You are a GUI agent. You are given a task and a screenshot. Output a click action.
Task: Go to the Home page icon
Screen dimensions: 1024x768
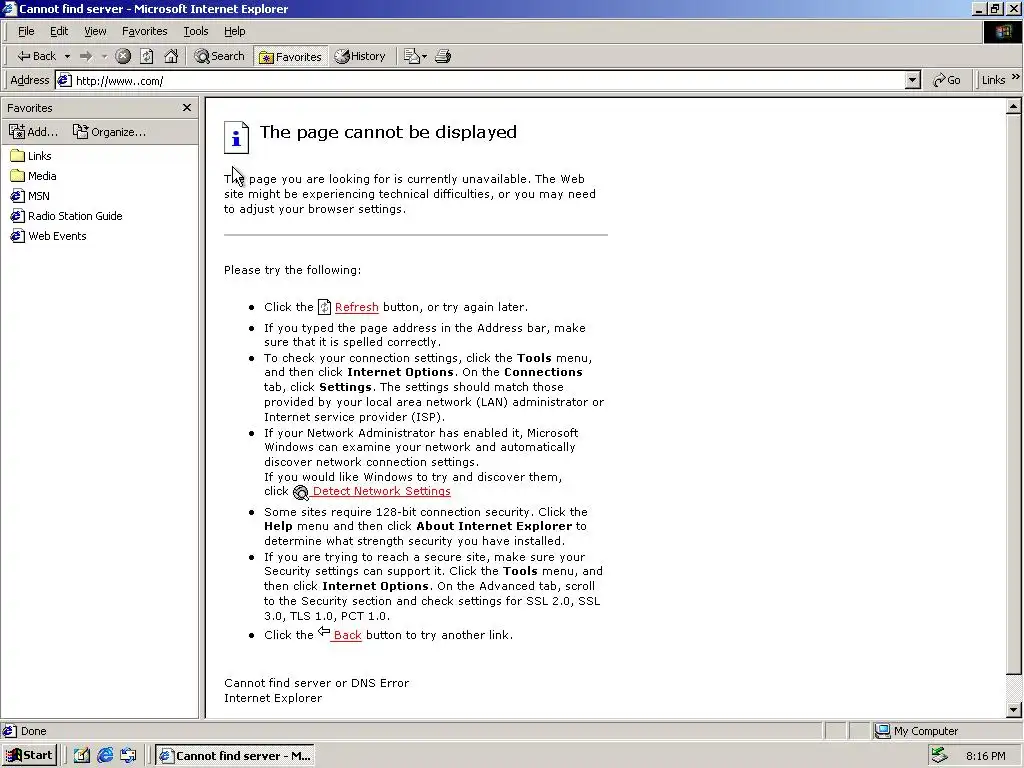point(171,56)
